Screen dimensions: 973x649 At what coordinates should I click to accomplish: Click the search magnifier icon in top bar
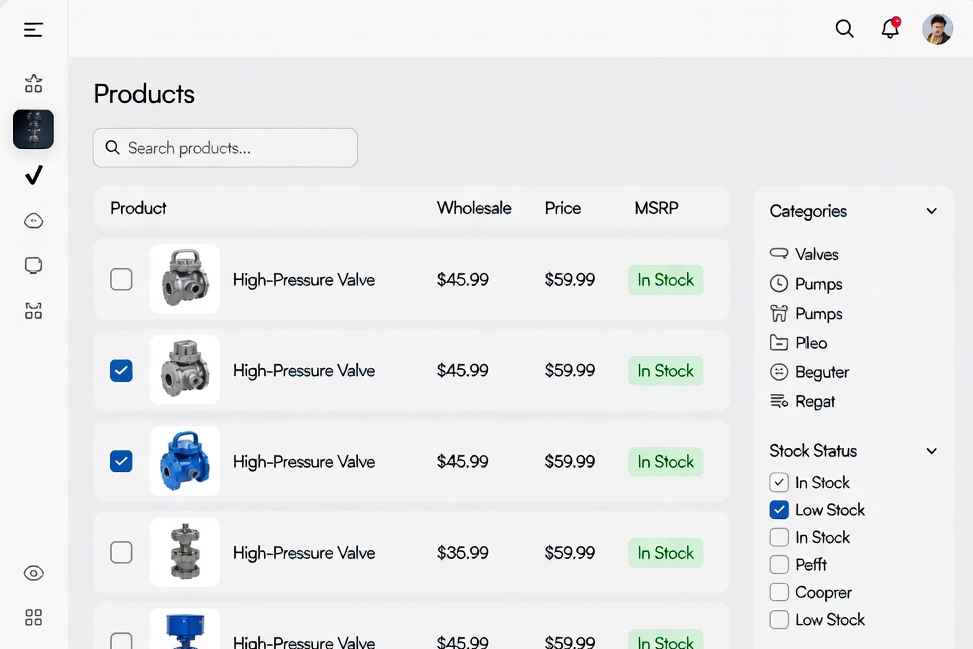(x=844, y=29)
